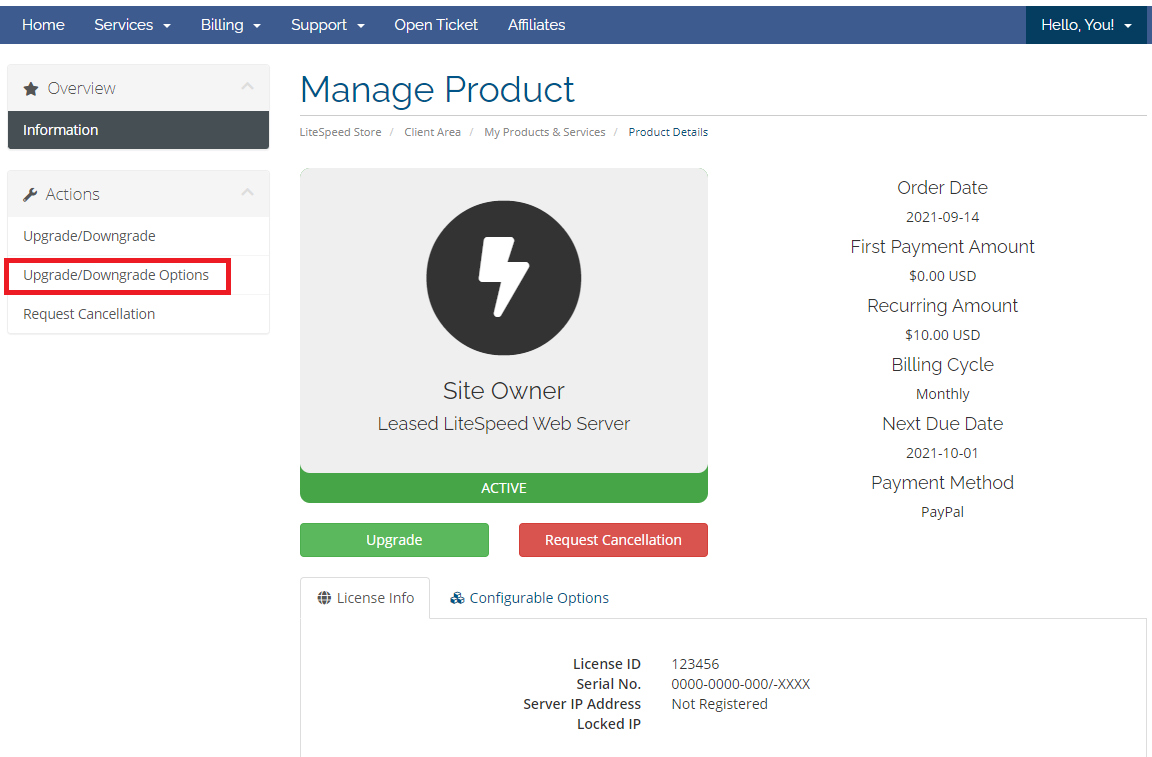
Task: Click the PayPal payment method value
Action: [943, 512]
